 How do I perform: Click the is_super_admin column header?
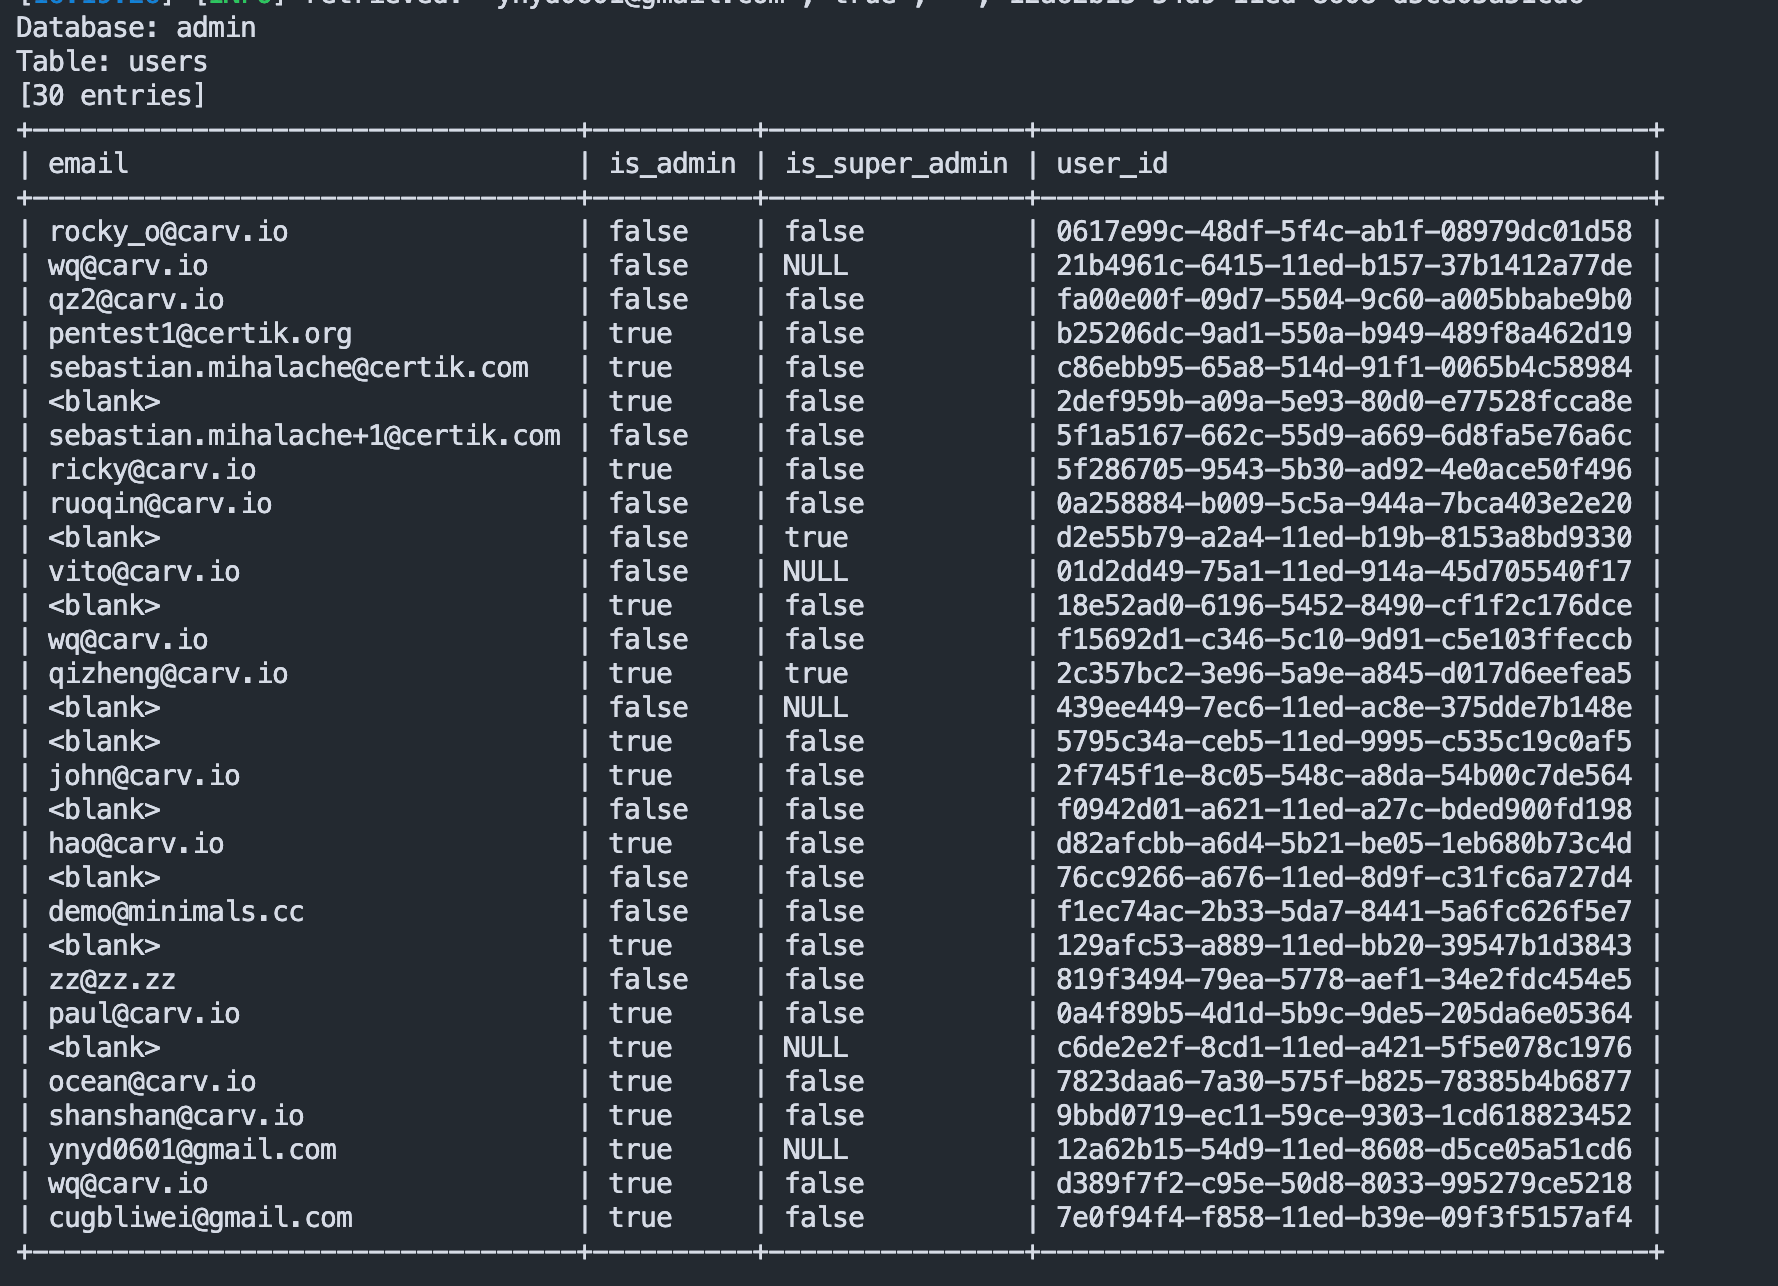(896, 164)
